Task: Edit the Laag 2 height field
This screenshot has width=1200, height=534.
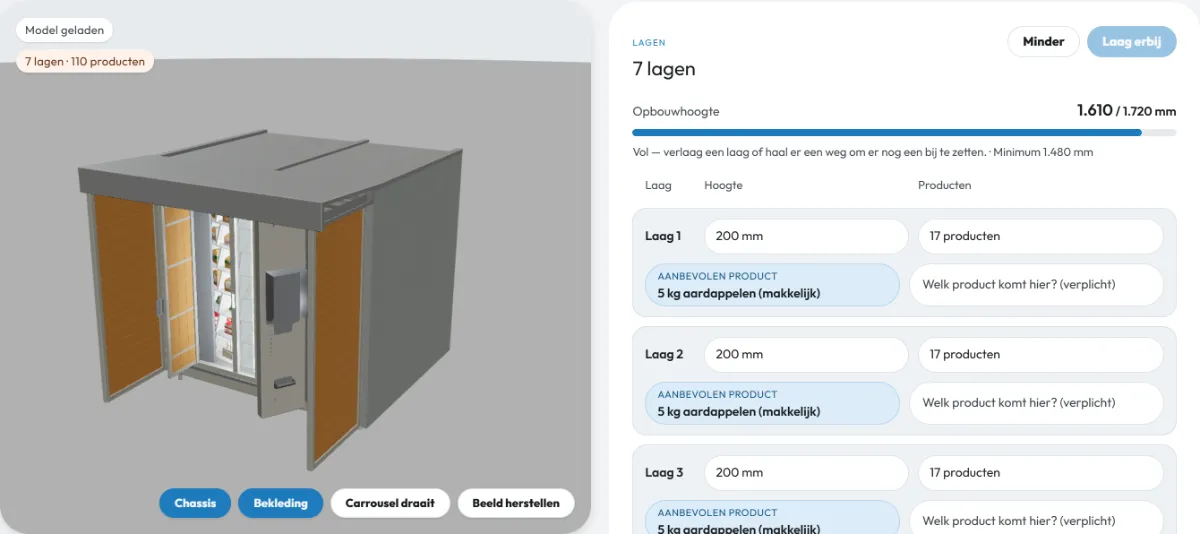Action: 806,354
